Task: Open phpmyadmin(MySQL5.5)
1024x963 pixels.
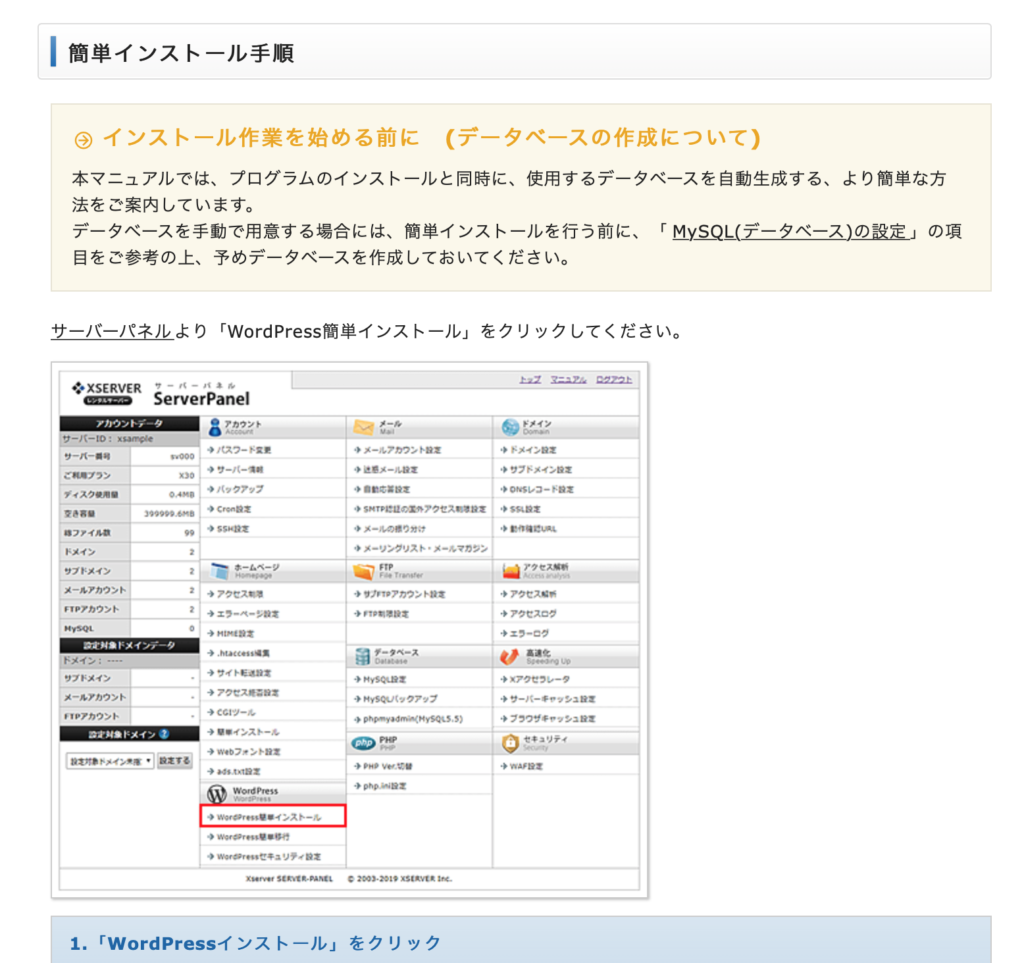Action: coord(413,719)
